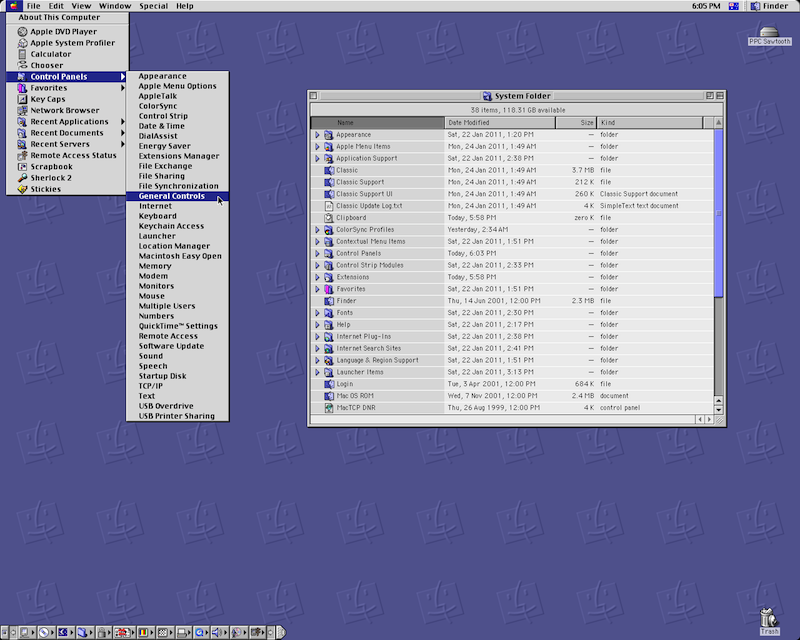The width and height of the screenshot is (800, 640).
Task: Choose General Controls from Control Panels submenu
Action: pyautogui.click(x=171, y=196)
